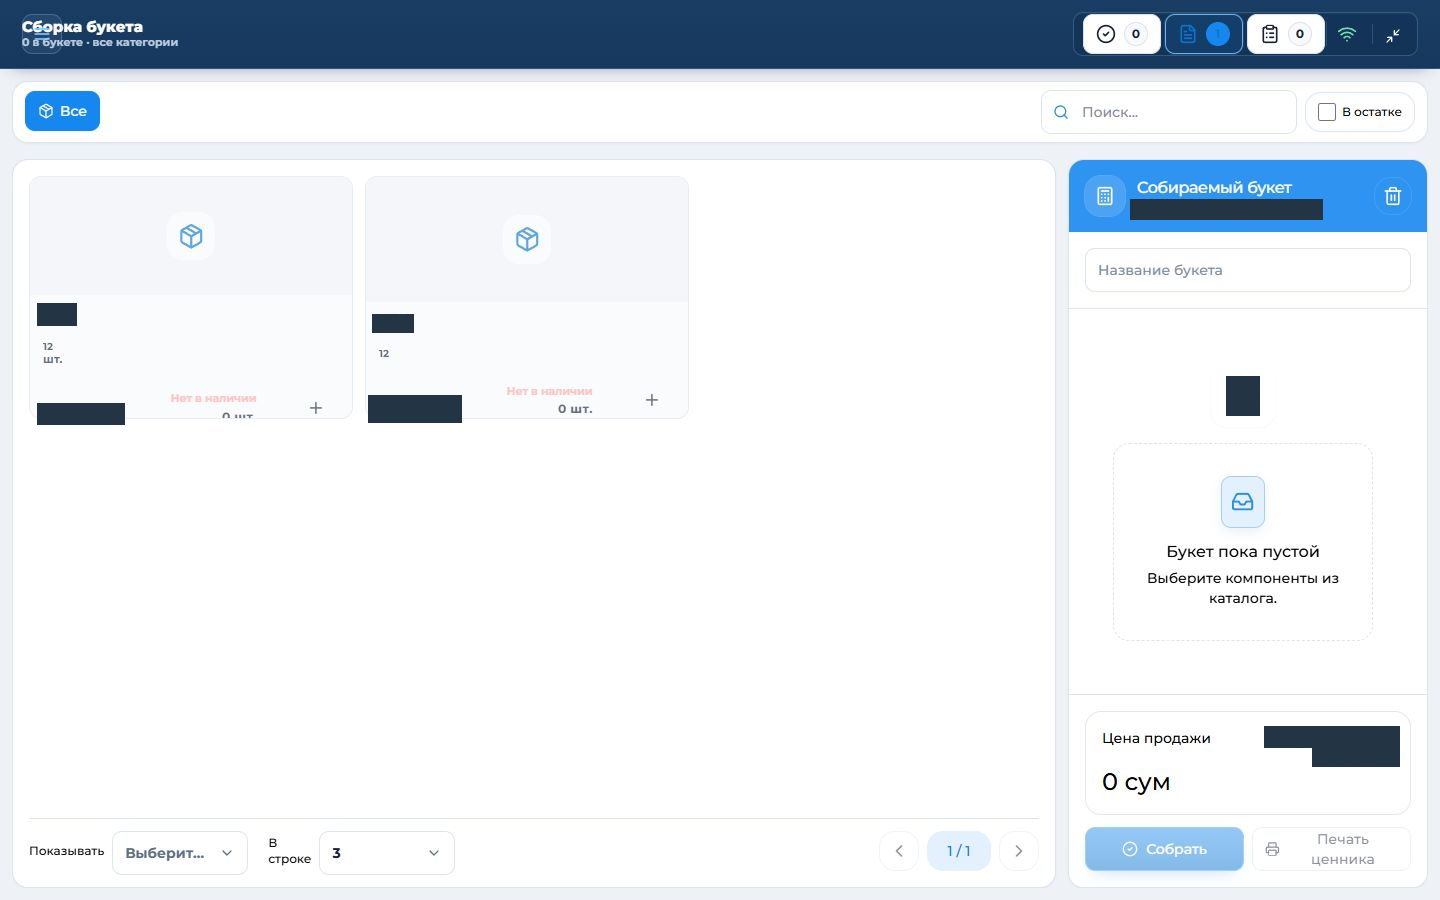Click the 0 сум price value
Viewport: 1440px width, 900px height.
pyautogui.click(x=1136, y=782)
